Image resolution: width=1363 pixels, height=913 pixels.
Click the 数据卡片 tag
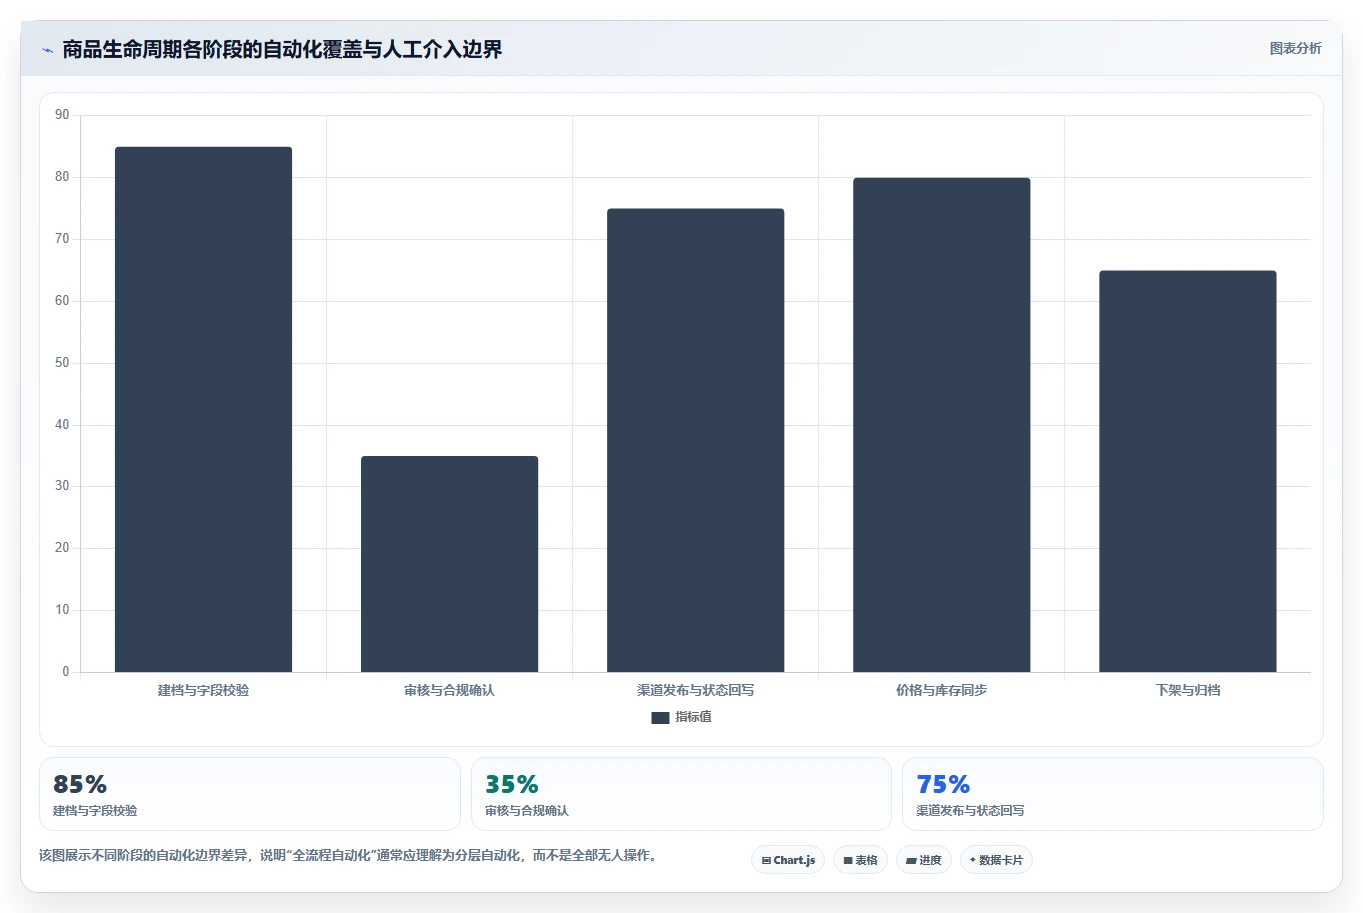996,860
